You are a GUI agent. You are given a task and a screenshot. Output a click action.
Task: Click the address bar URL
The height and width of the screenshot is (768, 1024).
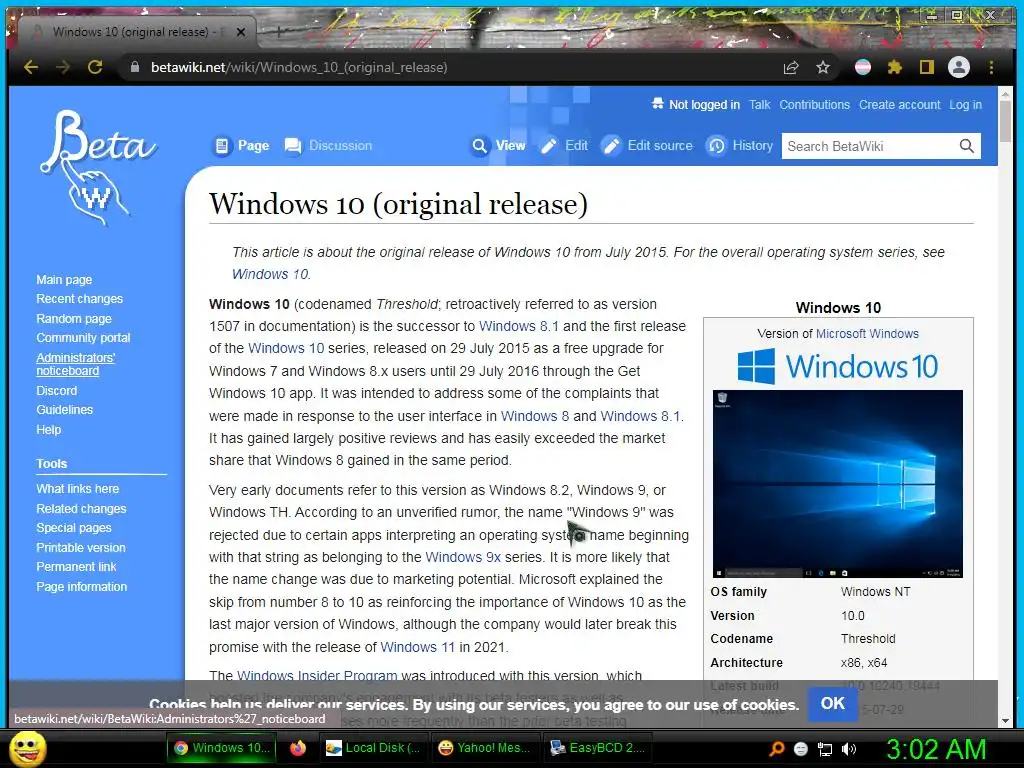[299, 67]
